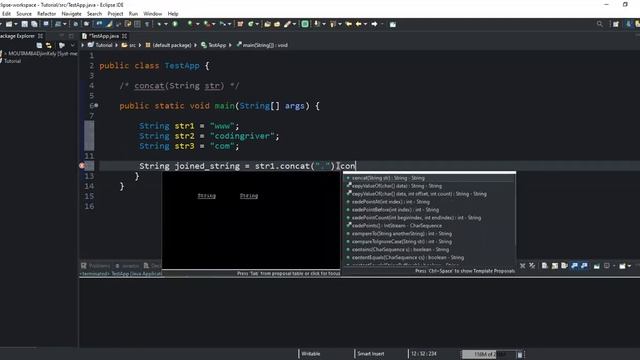The width and height of the screenshot is (640, 360).
Task: Expand breadcrumb arrow before Tutorial
Action: (83, 45)
